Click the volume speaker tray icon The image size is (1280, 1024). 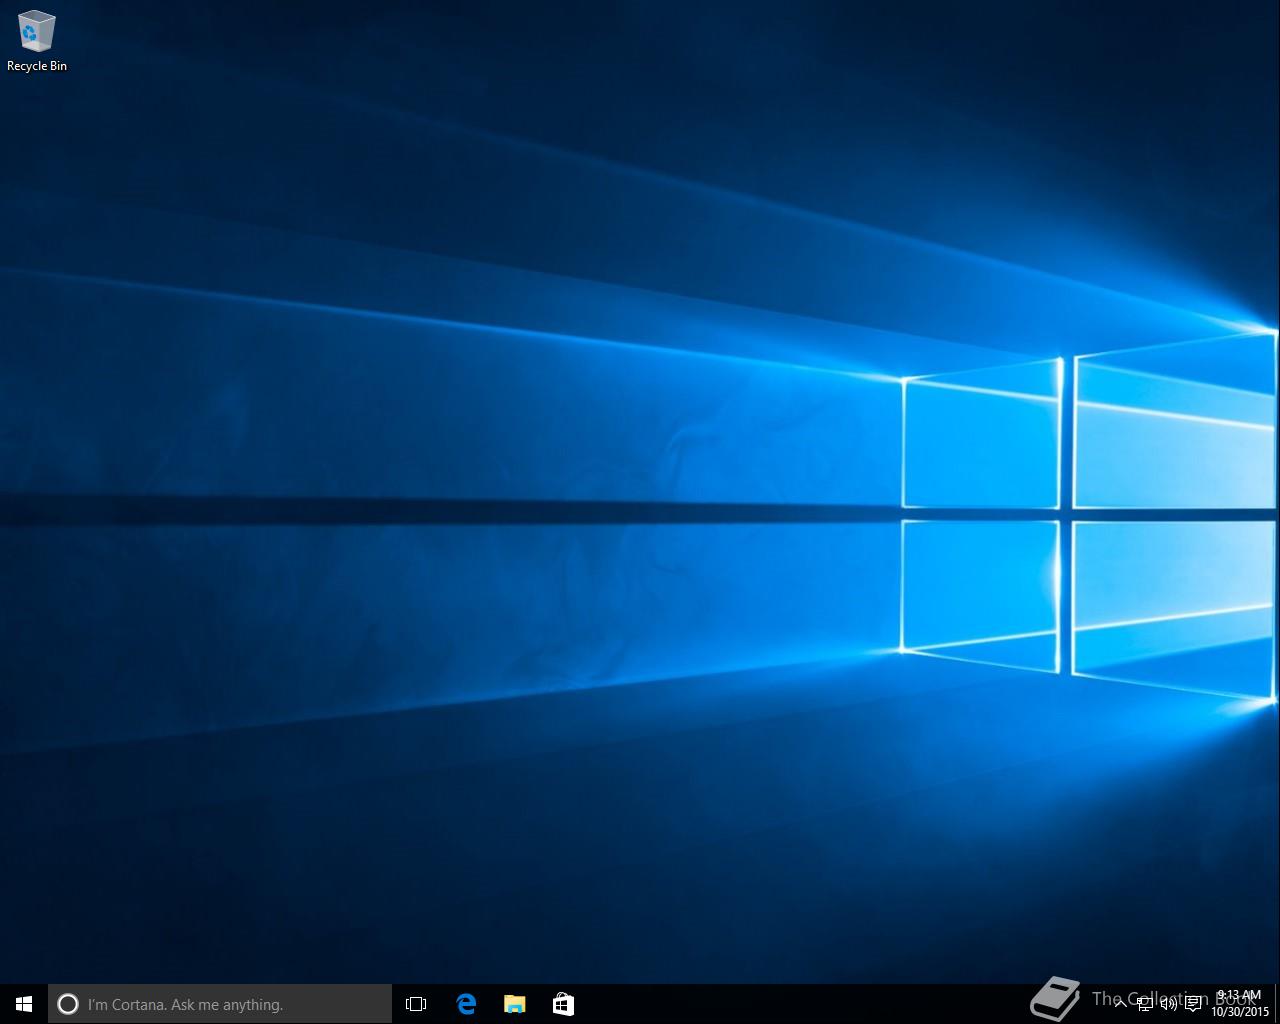[x=1169, y=1004]
